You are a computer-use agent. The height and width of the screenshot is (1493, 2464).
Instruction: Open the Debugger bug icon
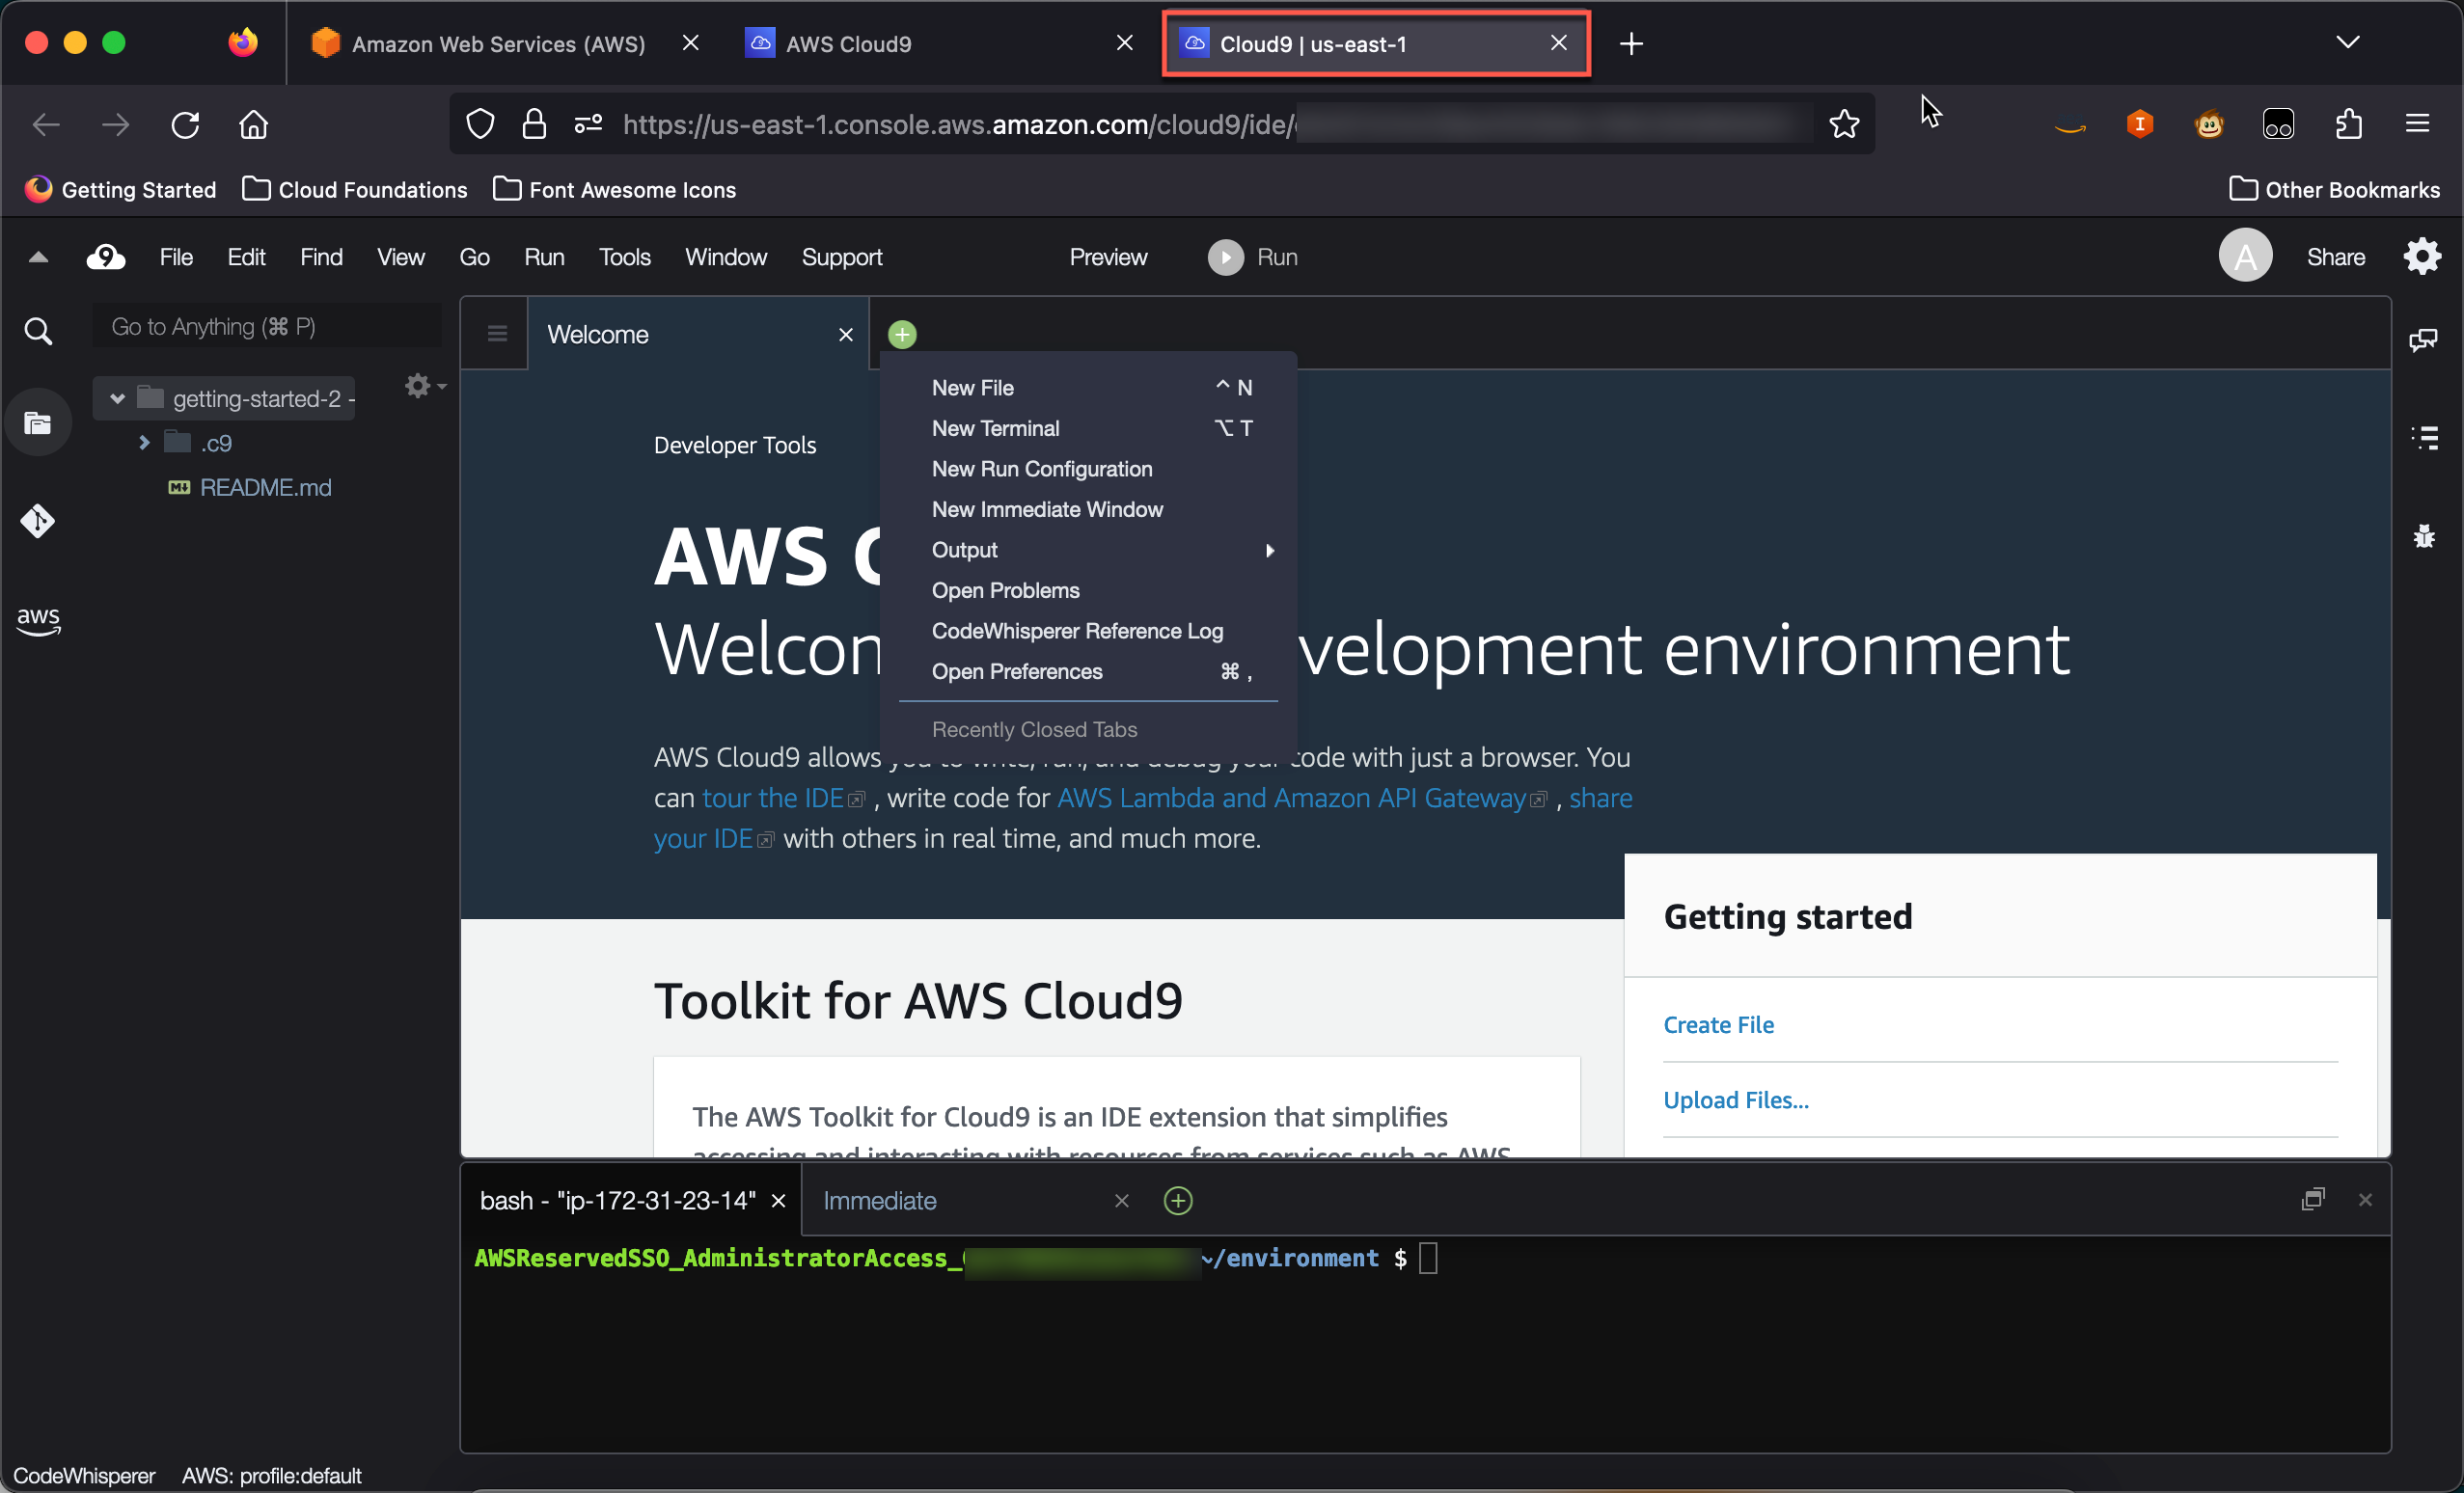tap(2424, 536)
